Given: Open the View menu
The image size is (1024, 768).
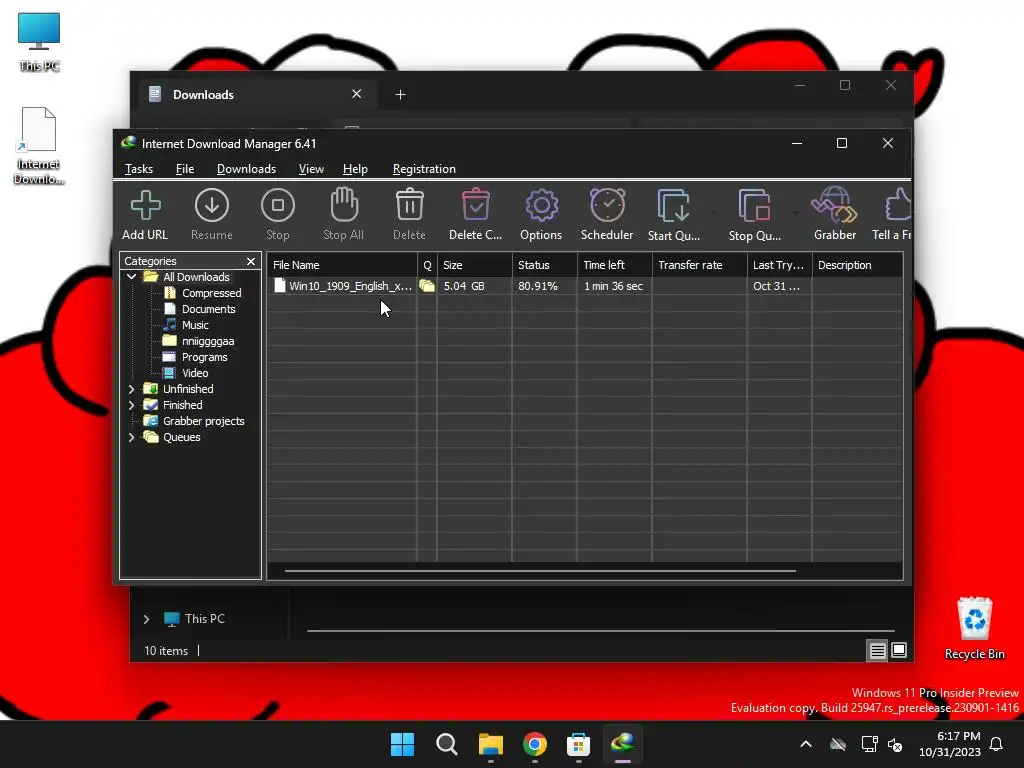Looking at the screenshot, I should (x=311, y=169).
